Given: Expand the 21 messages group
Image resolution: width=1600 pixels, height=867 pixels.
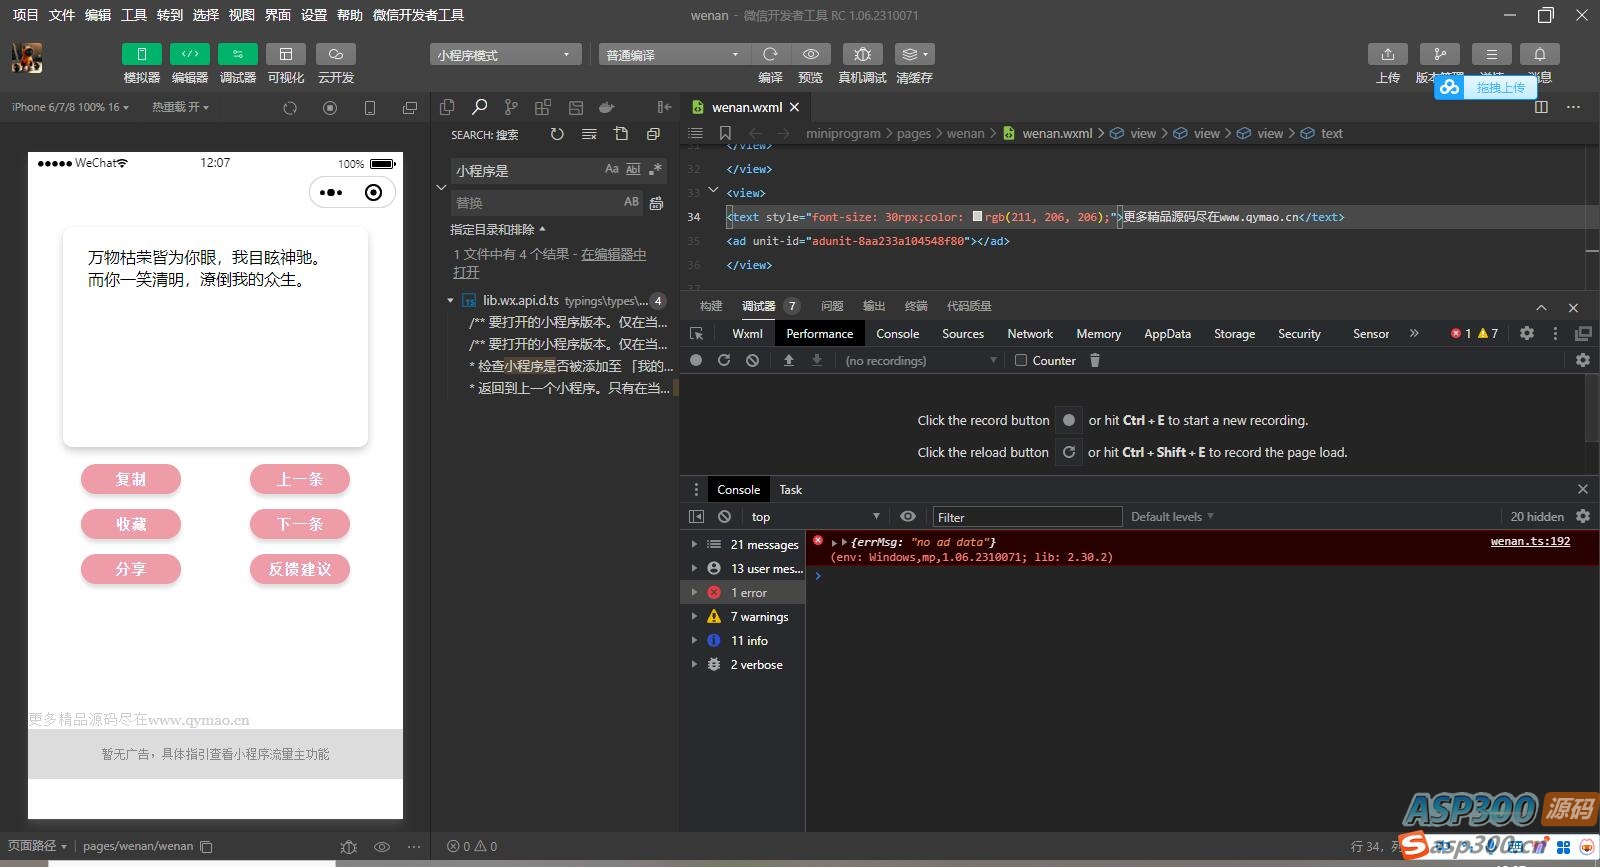Looking at the screenshot, I should point(694,545).
